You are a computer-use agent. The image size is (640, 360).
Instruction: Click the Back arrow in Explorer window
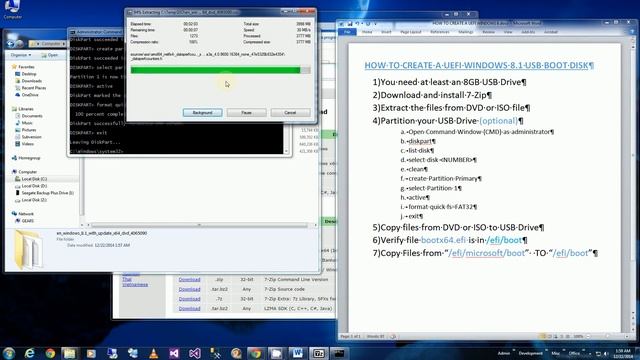pos(11,44)
